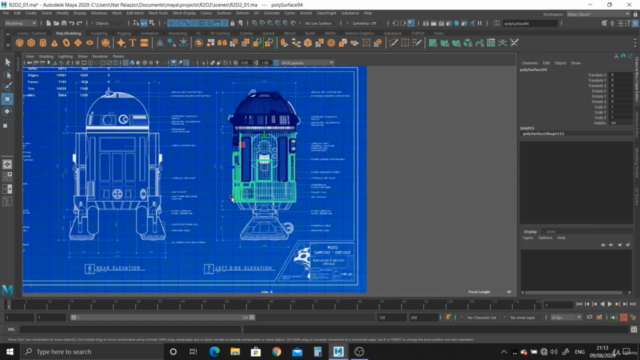Create a polygon sphere from the shelf
Screen dimensions: 640x360
20,43
